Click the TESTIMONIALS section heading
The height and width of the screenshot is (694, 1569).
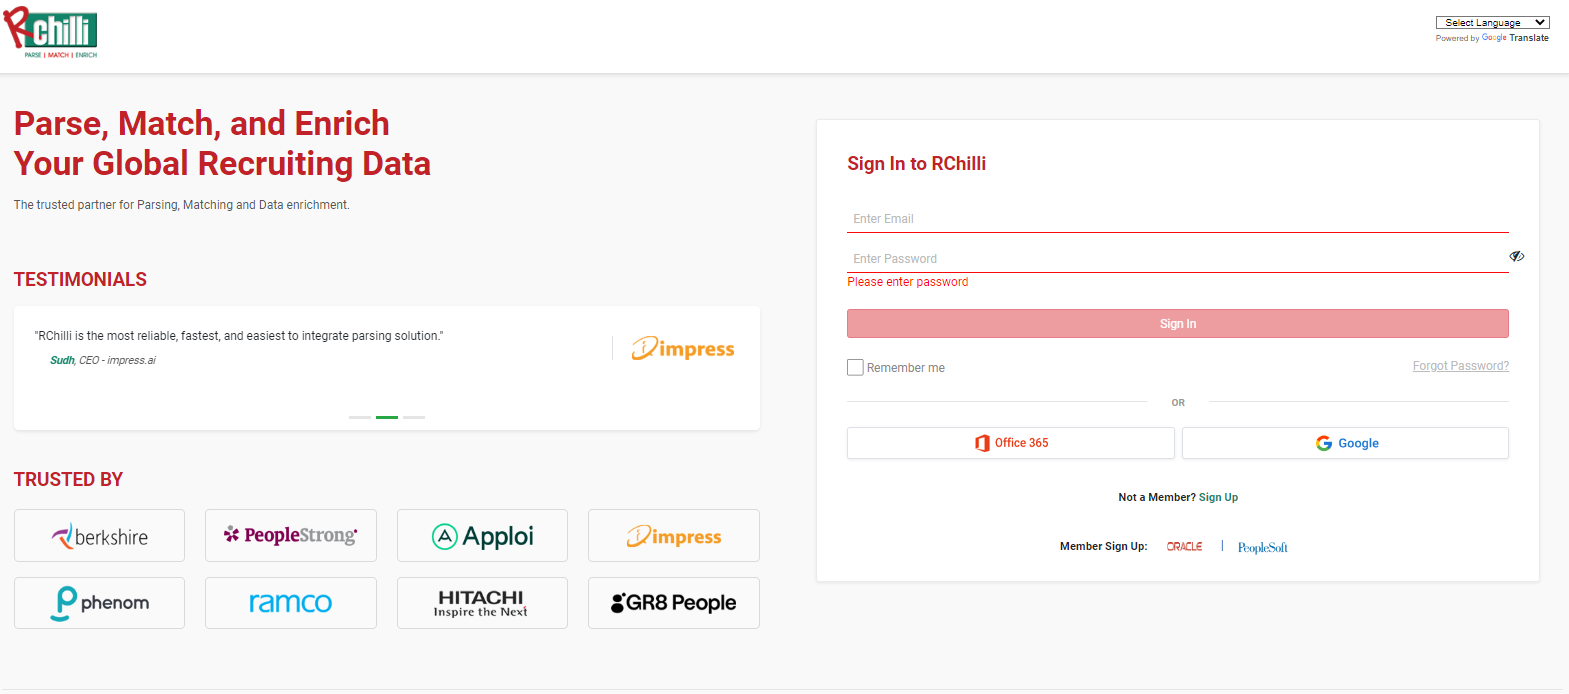pos(80,280)
